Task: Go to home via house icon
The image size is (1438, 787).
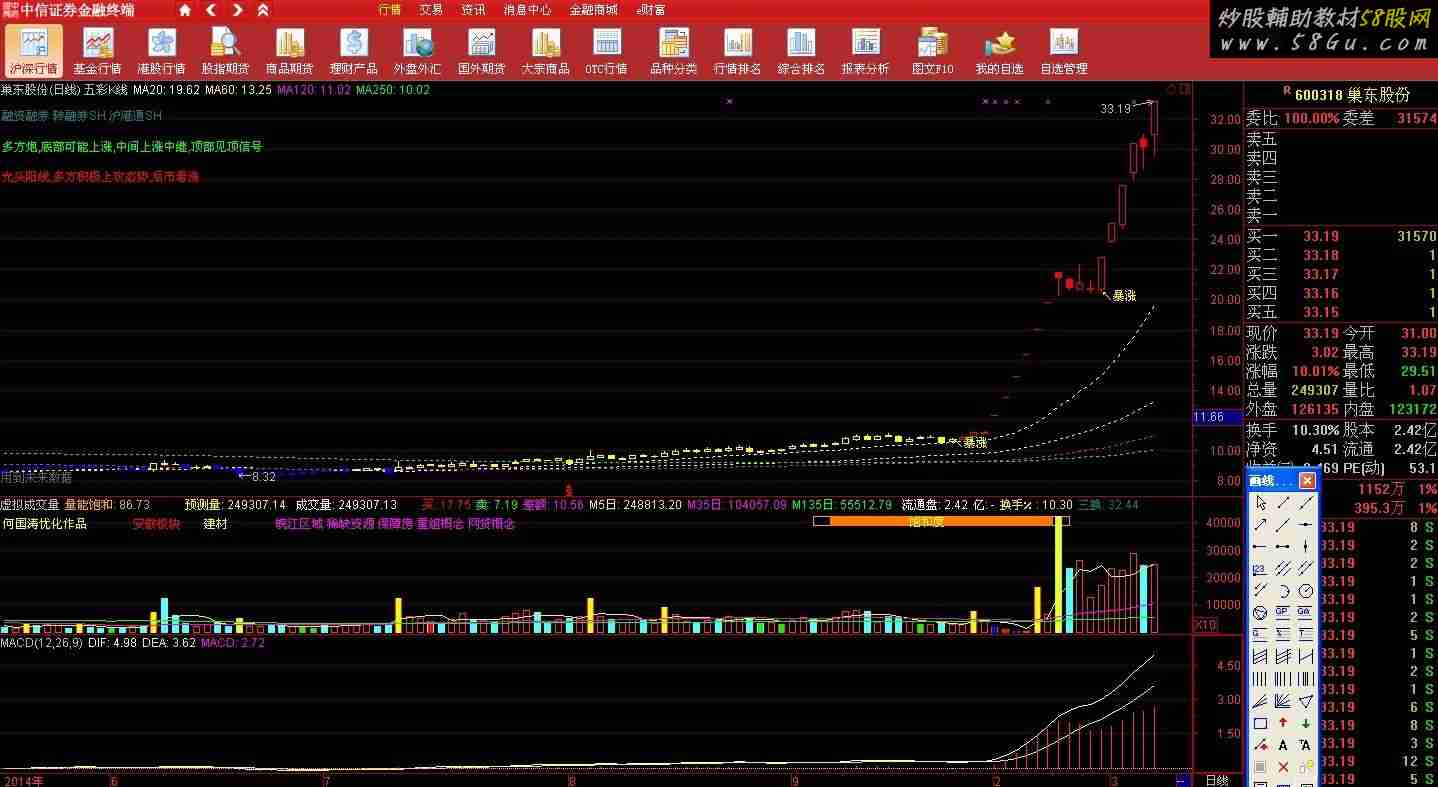Action: pyautogui.click(x=185, y=10)
